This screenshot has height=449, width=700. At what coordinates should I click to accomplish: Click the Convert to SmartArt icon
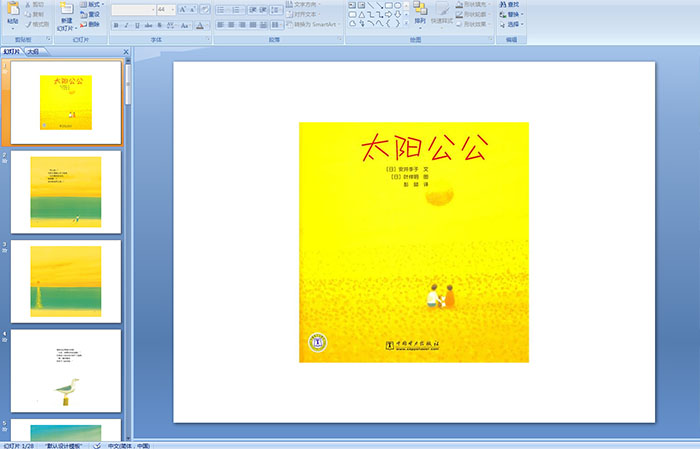point(289,24)
